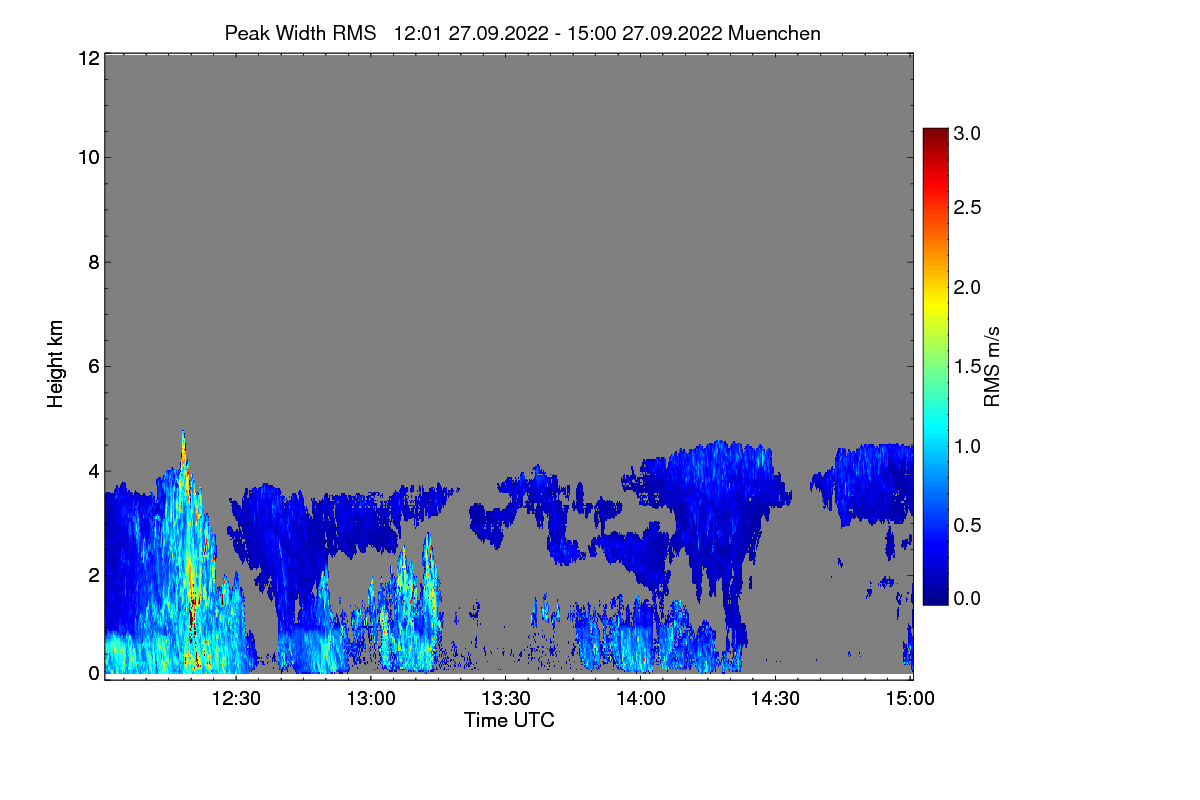Click the 15:00 time tick label

click(x=910, y=699)
